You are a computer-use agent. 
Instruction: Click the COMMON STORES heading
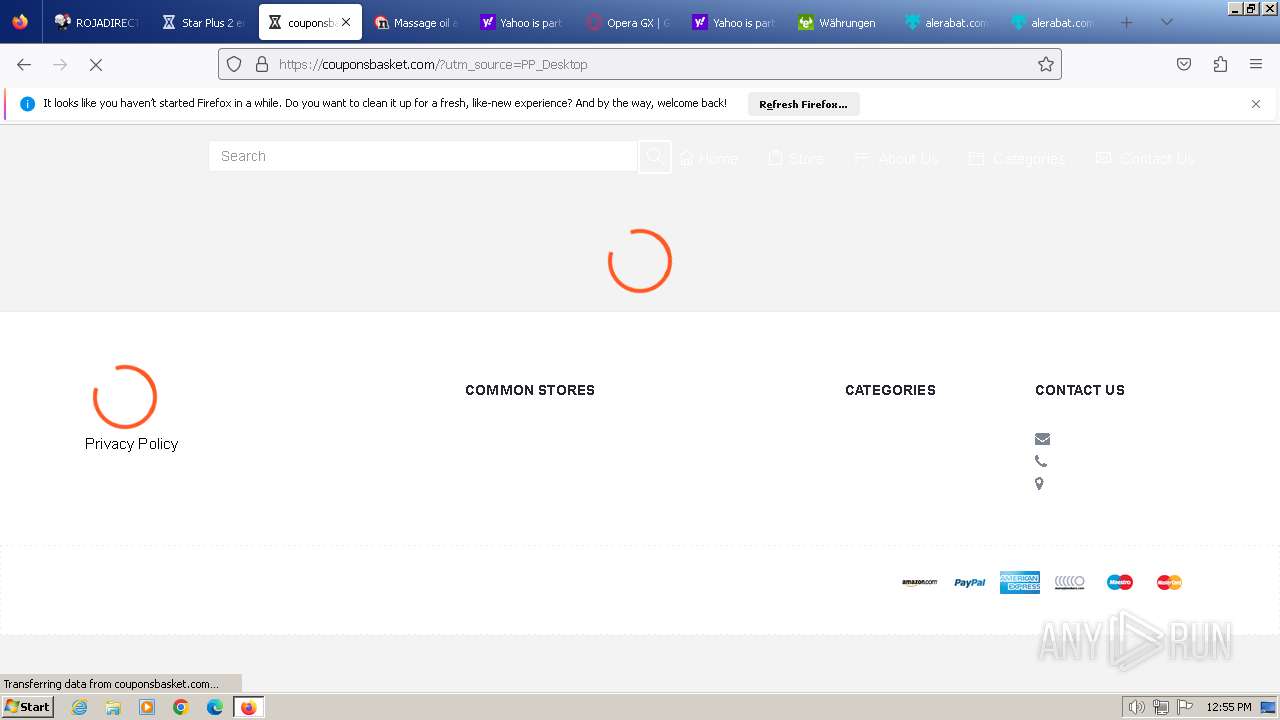(530, 390)
